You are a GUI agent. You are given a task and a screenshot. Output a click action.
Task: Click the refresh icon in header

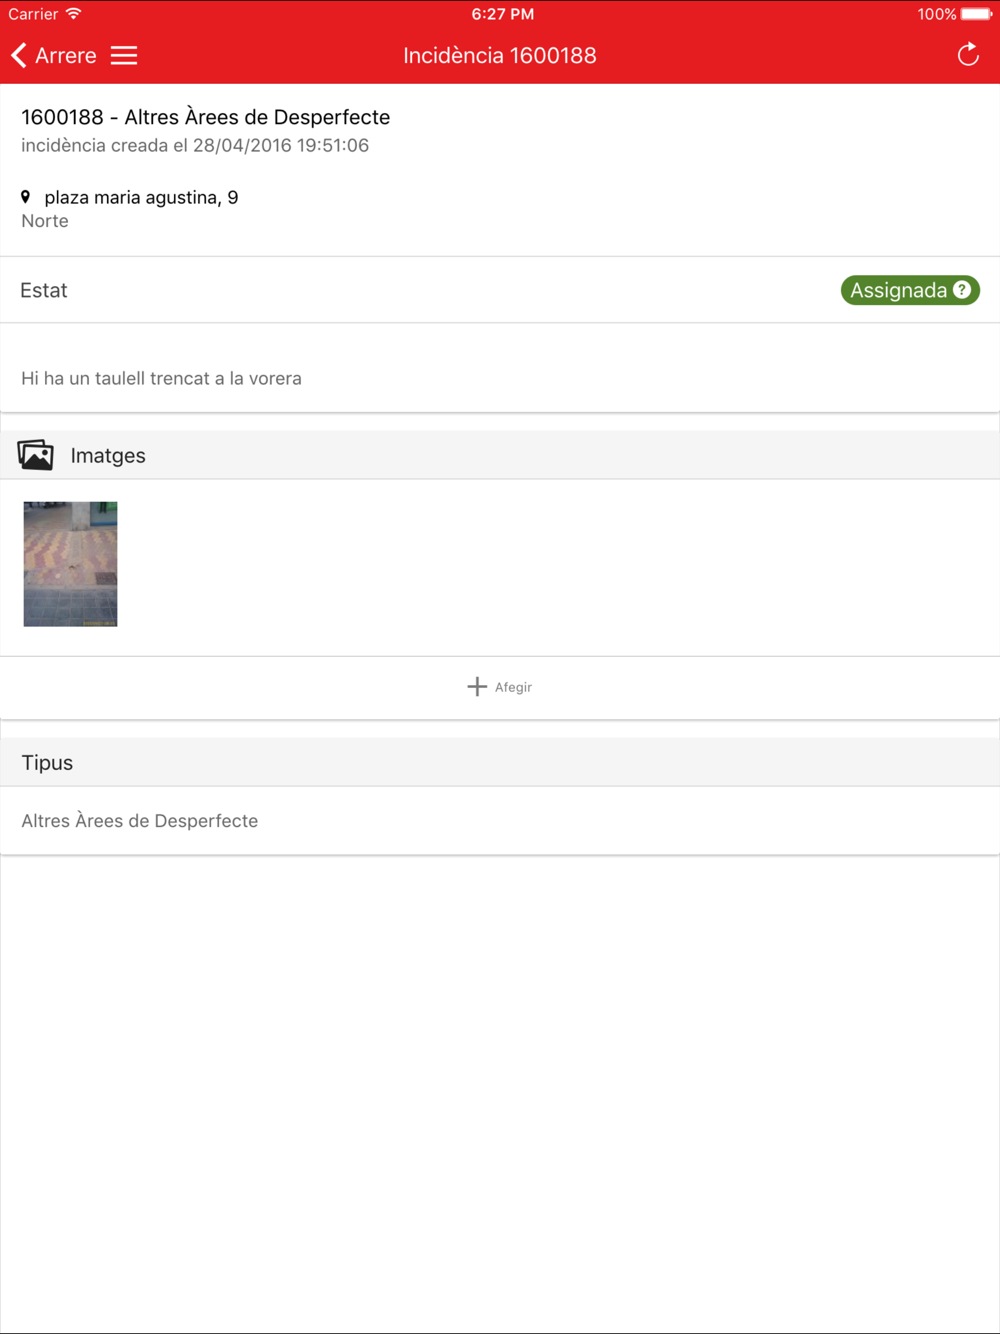point(968,55)
